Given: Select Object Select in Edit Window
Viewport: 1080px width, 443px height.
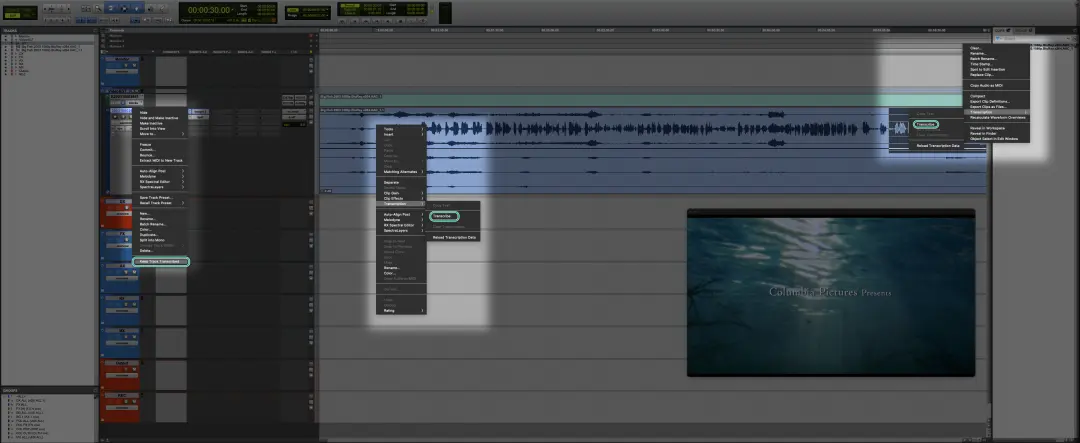Looking at the screenshot, I should click(996, 138).
